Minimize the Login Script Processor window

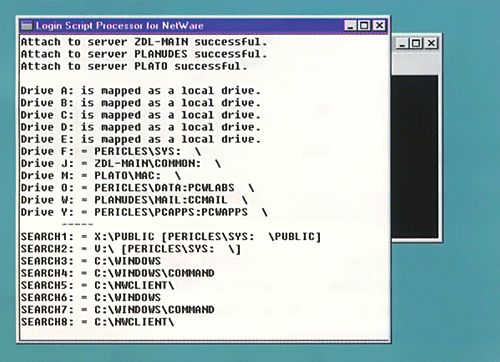click(x=350, y=26)
